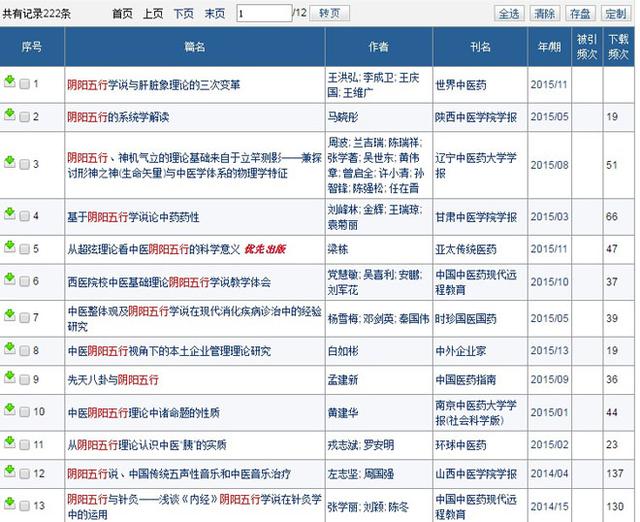Open article 阴阳五行的系统学解读

[118, 118]
